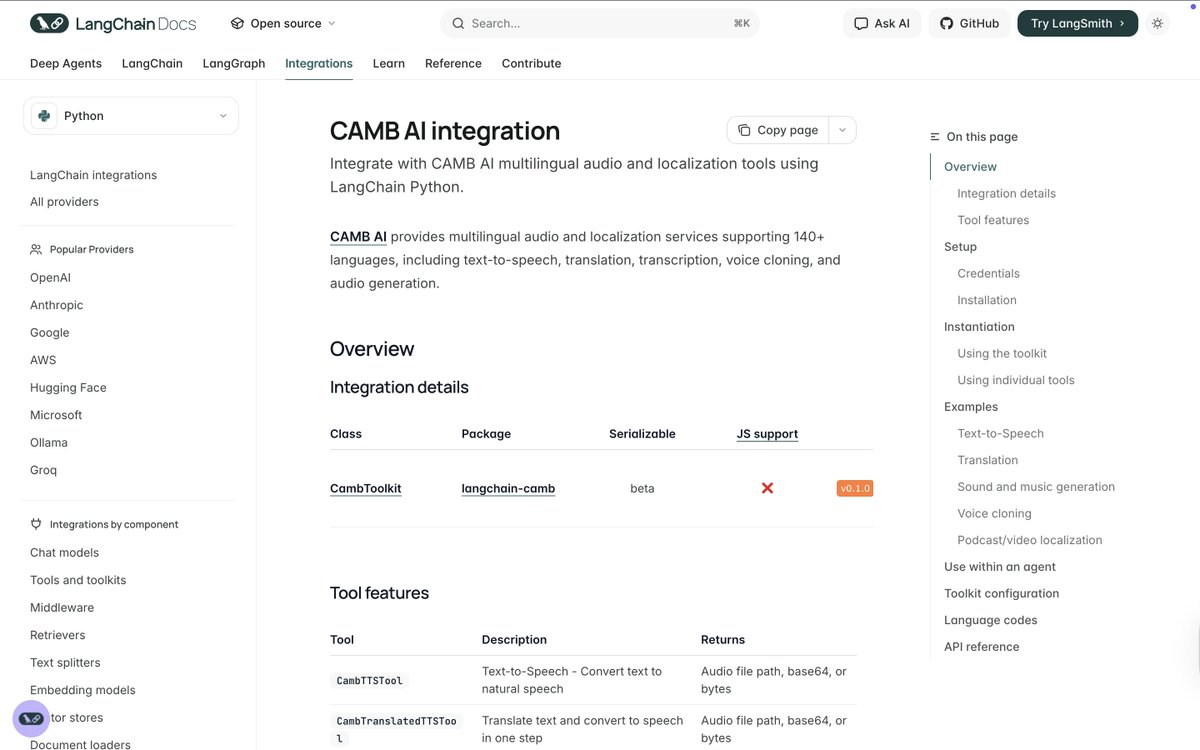Select Ollama provider in sidebar

[x=49, y=443]
